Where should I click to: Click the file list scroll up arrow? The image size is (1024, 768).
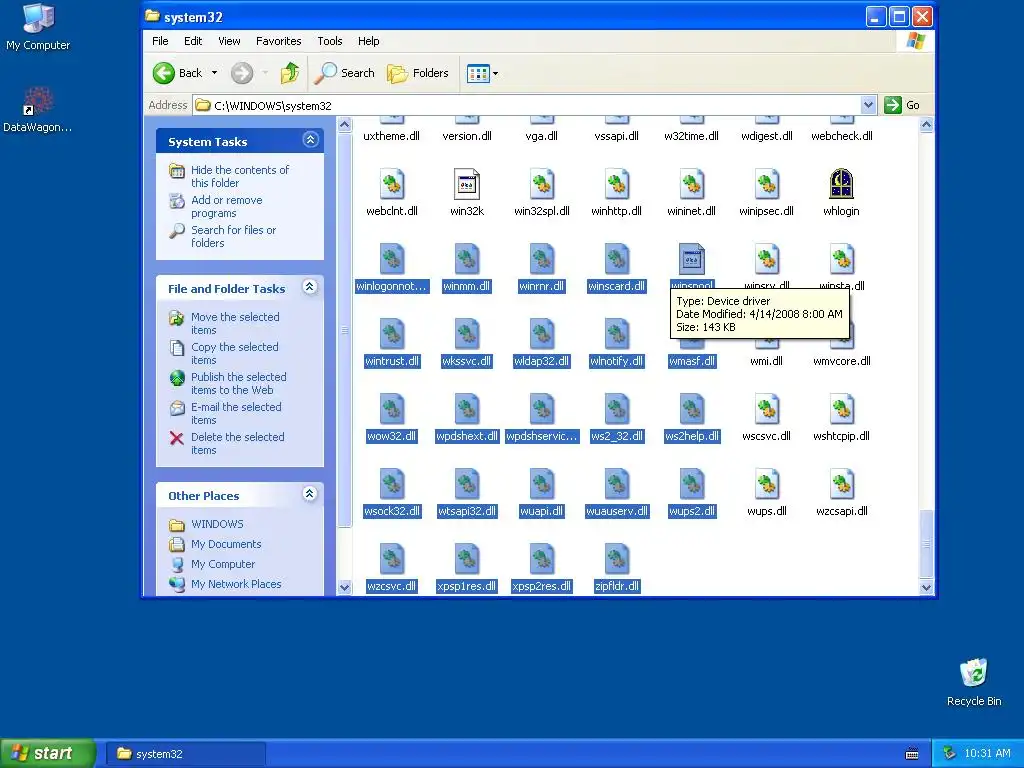coord(926,125)
